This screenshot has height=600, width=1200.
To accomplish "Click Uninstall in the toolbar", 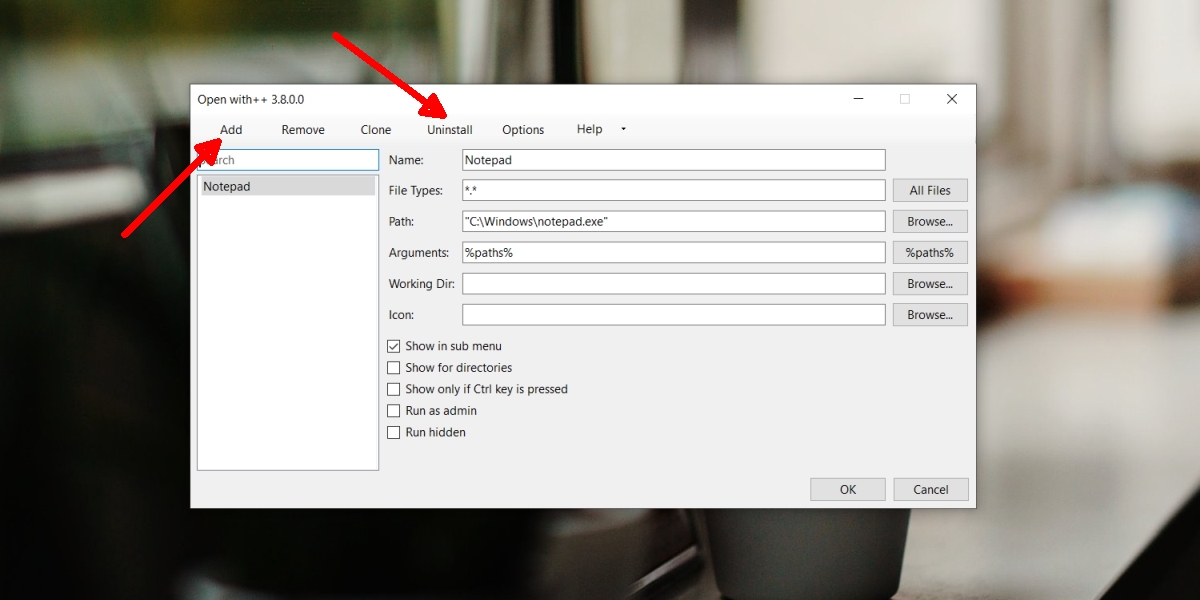I will pos(450,129).
